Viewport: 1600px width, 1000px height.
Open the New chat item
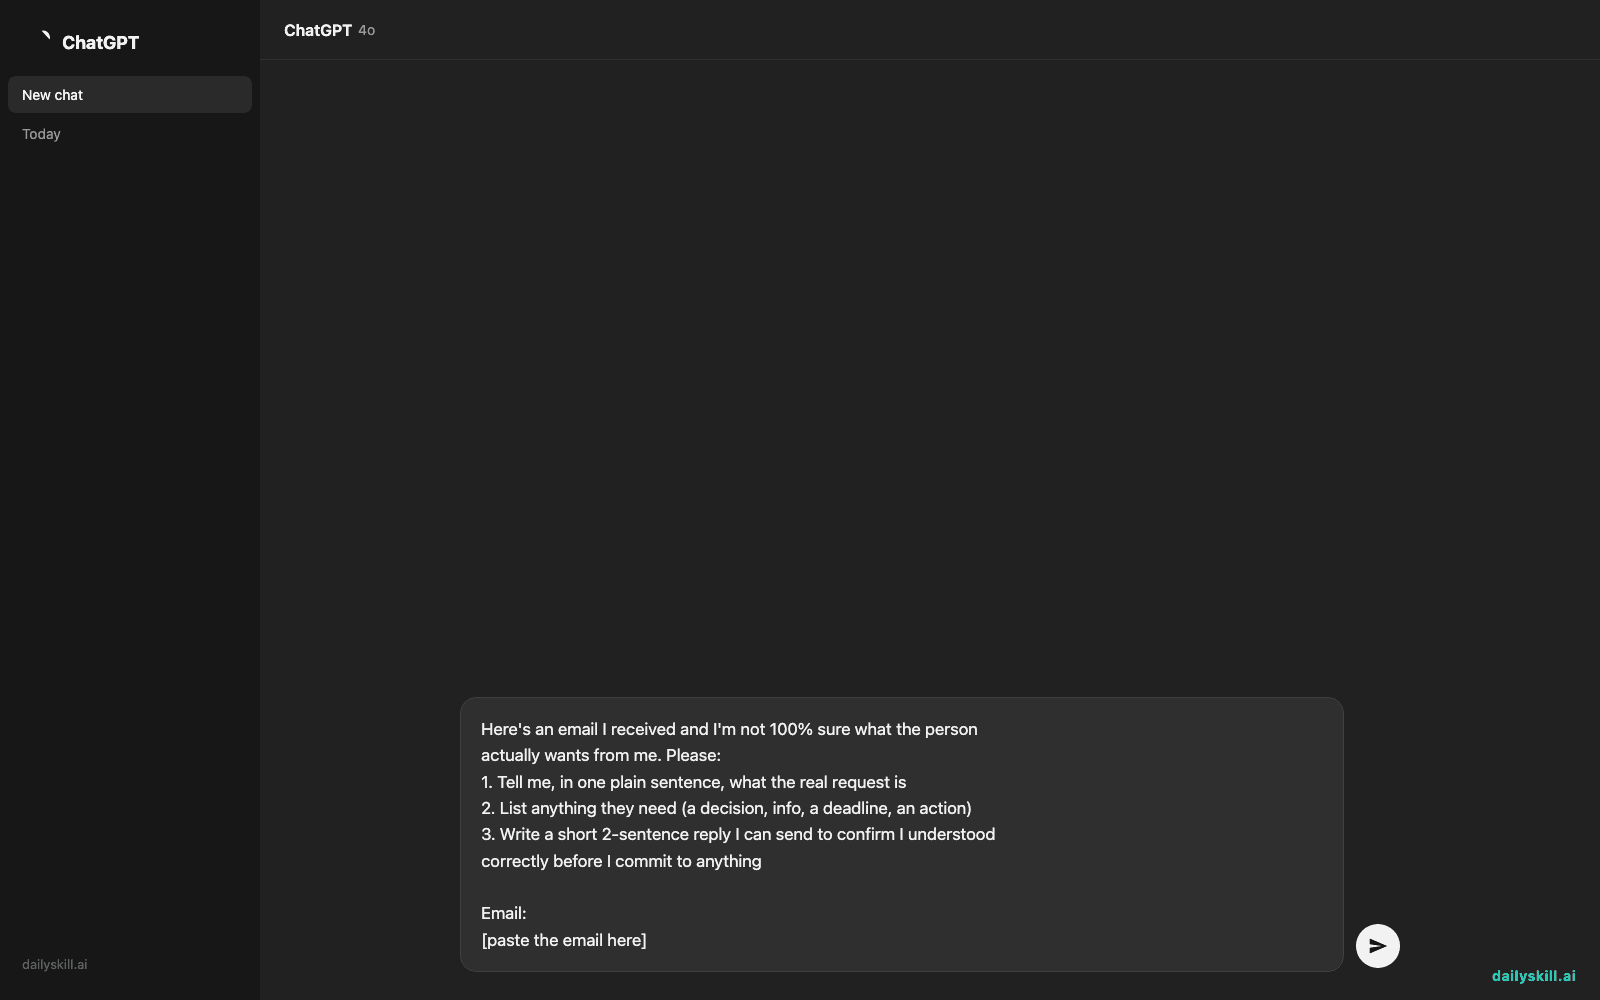130,95
